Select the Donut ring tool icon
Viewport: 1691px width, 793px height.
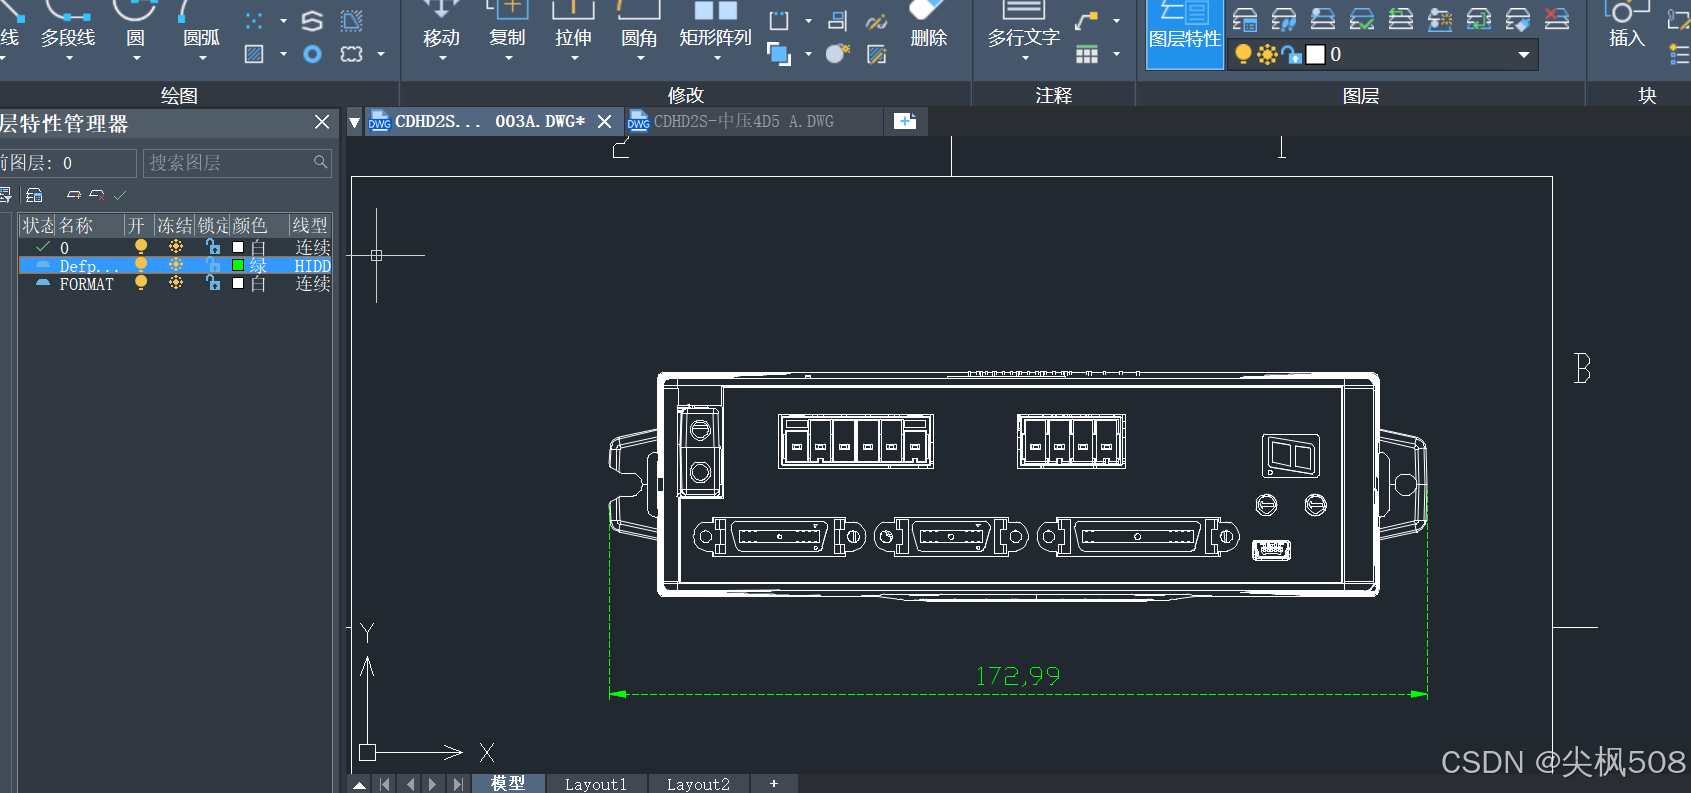312,54
